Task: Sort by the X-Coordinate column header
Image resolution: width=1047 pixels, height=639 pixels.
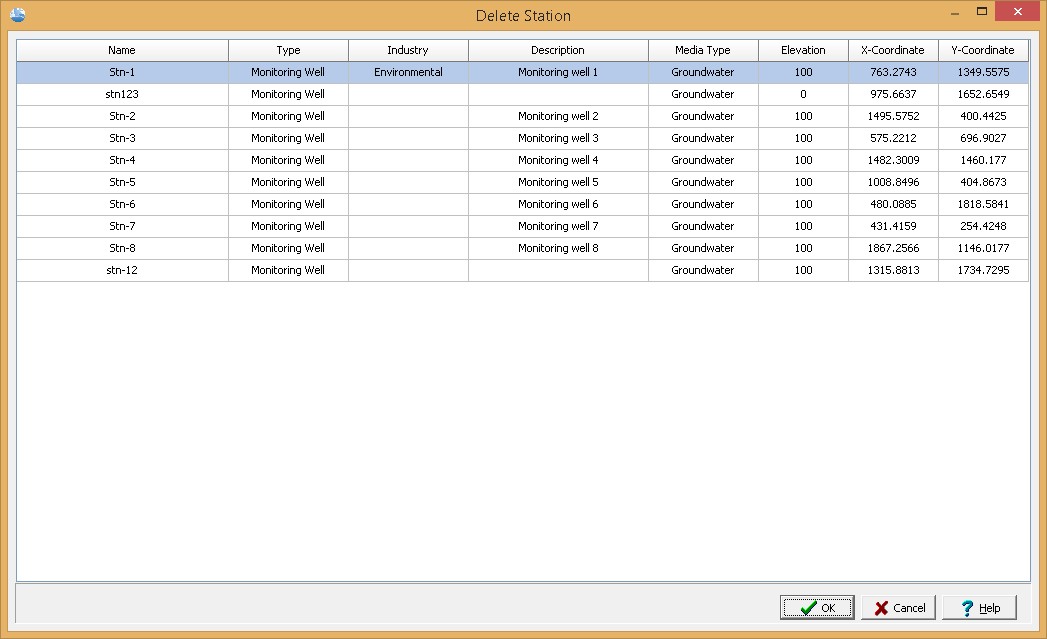Action: point(893,50)
